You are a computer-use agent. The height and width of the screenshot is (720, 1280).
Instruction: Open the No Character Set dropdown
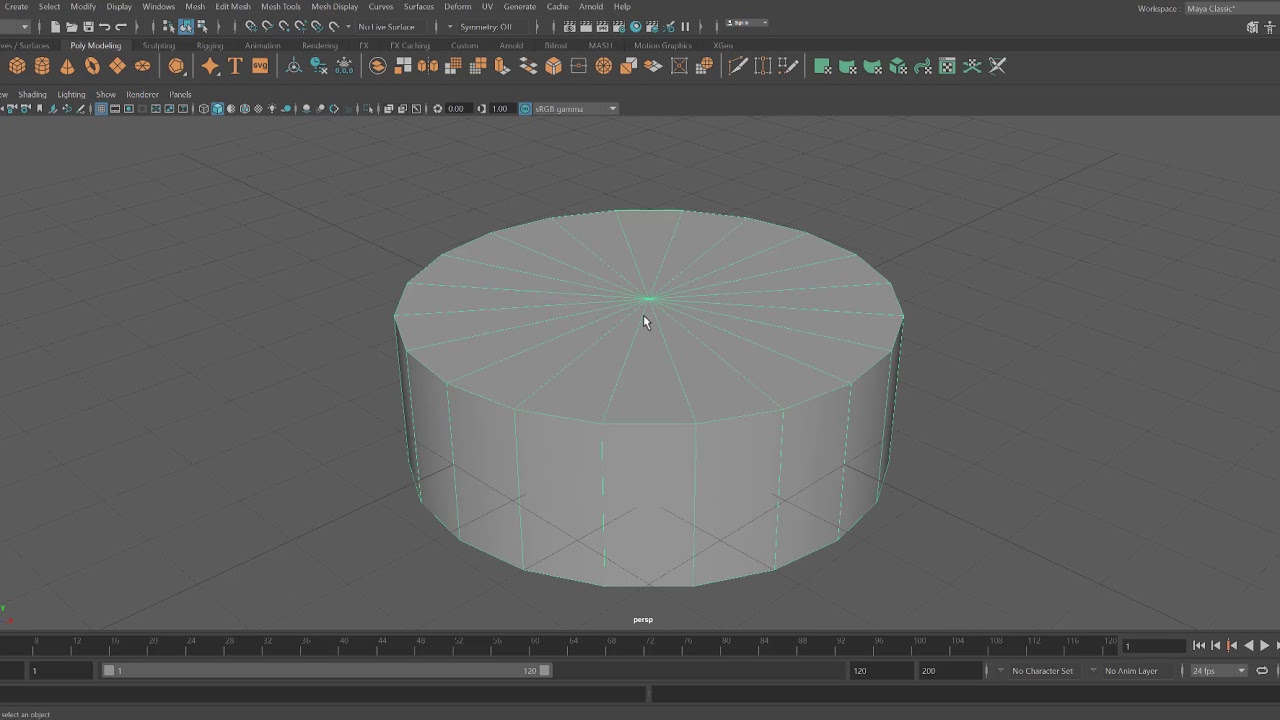(x=1042, y=671)
